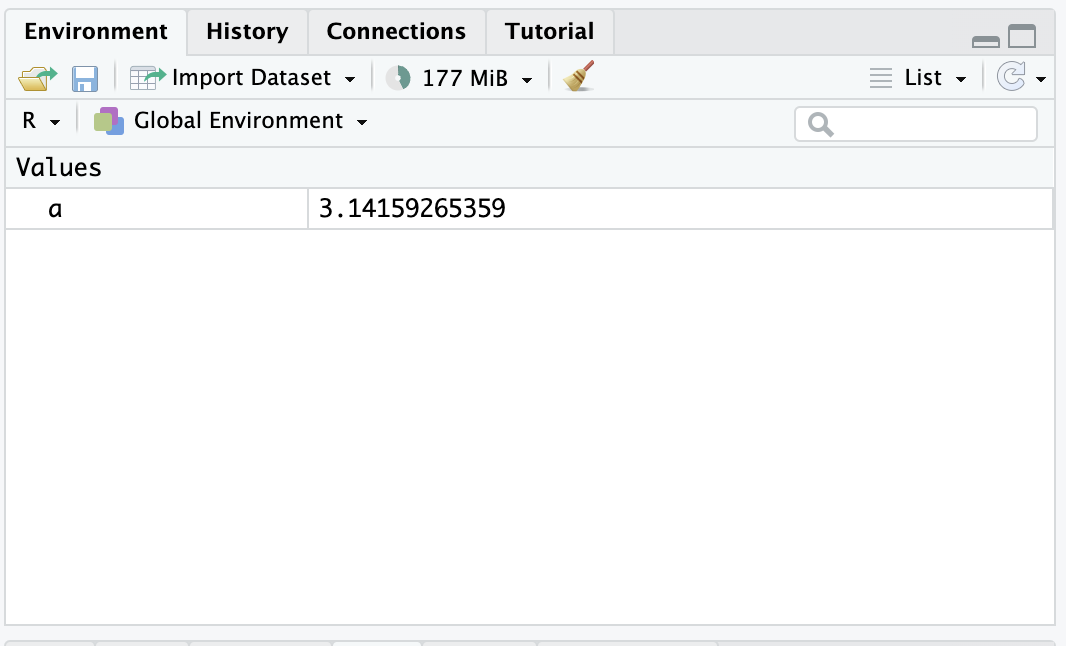
Task: Click the save workspace floppy disk icon
Action: [85, 78]
